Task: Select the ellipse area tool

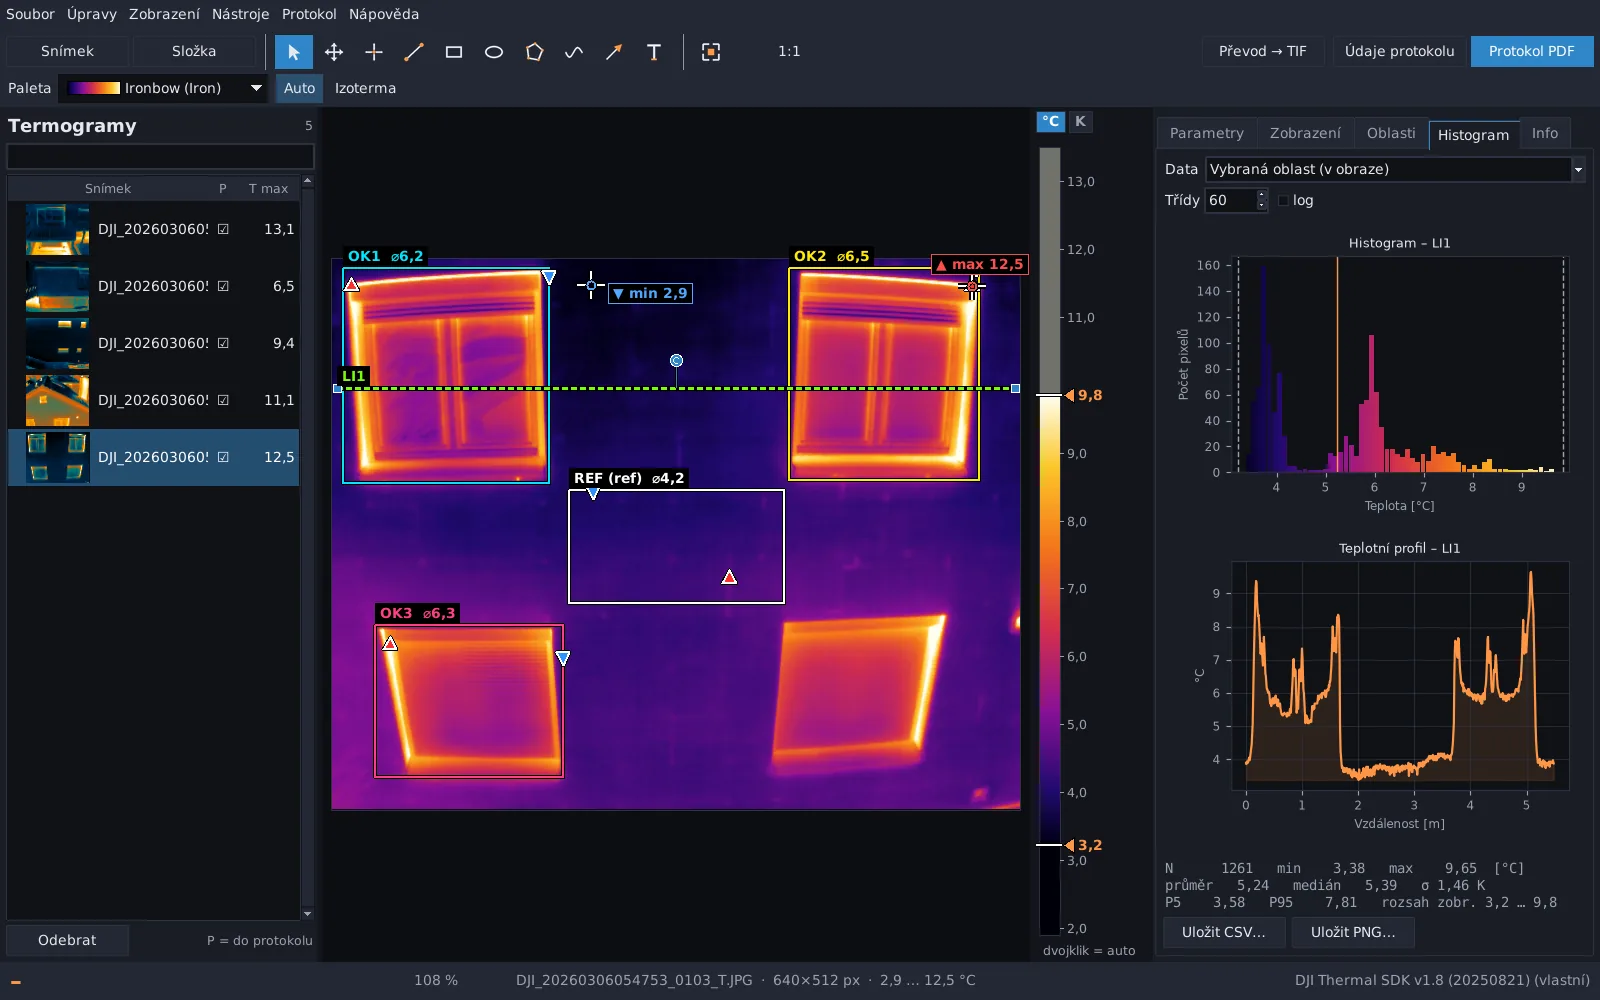Action: pos(494,52)
